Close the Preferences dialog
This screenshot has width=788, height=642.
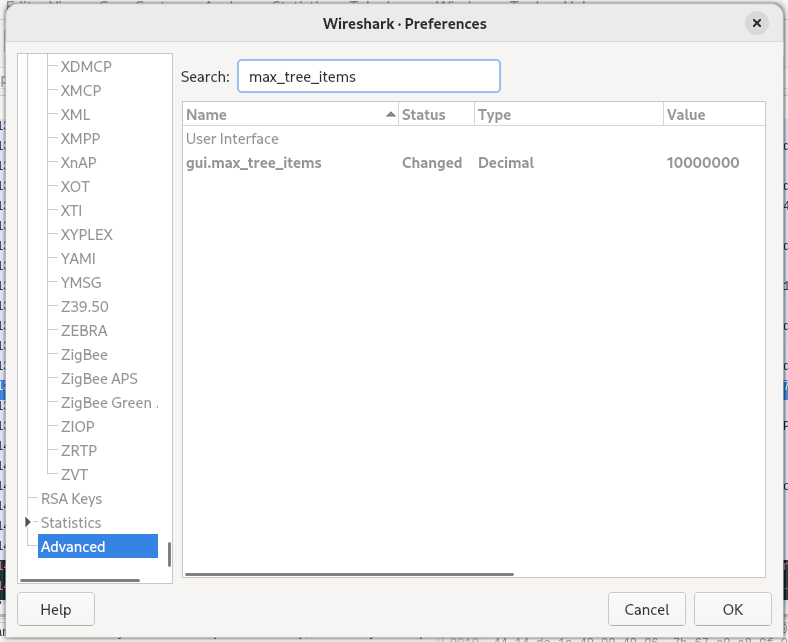(x=756, y=23)
